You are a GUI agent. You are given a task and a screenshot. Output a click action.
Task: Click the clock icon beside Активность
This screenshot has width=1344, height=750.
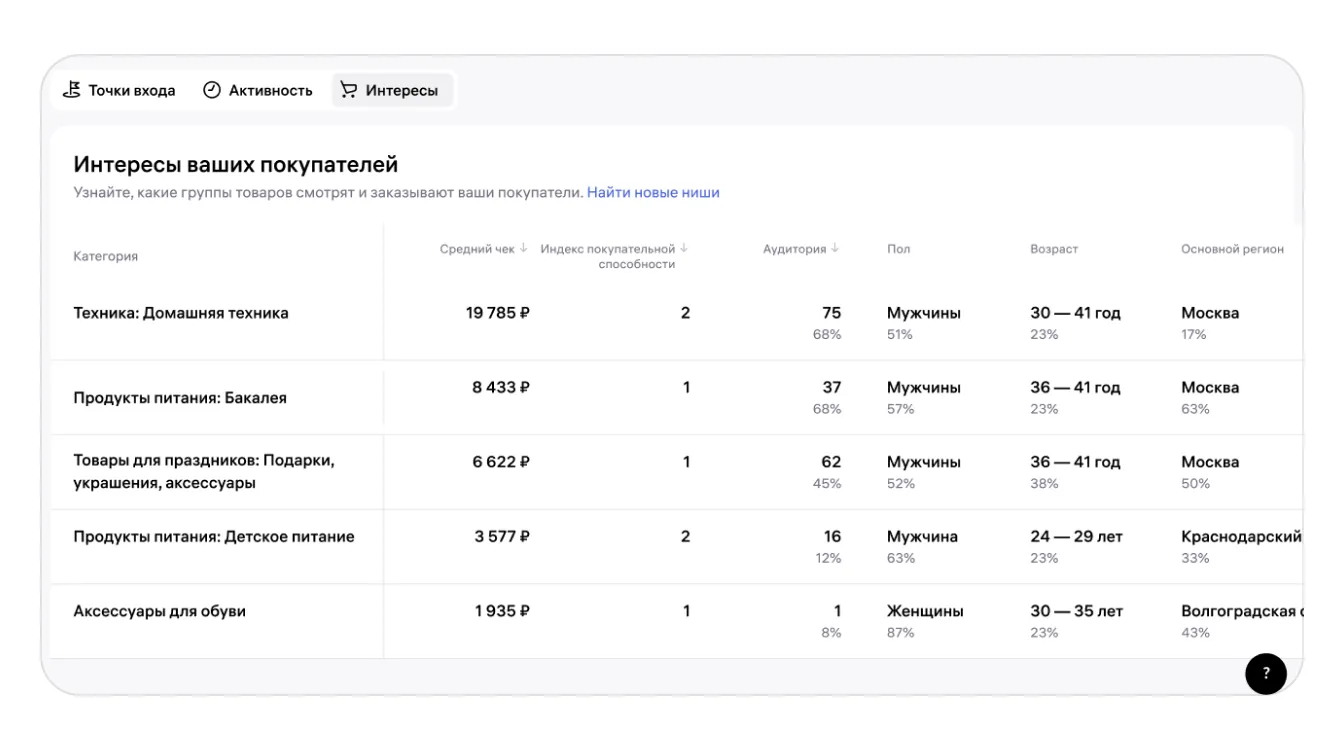pos(212,90)
